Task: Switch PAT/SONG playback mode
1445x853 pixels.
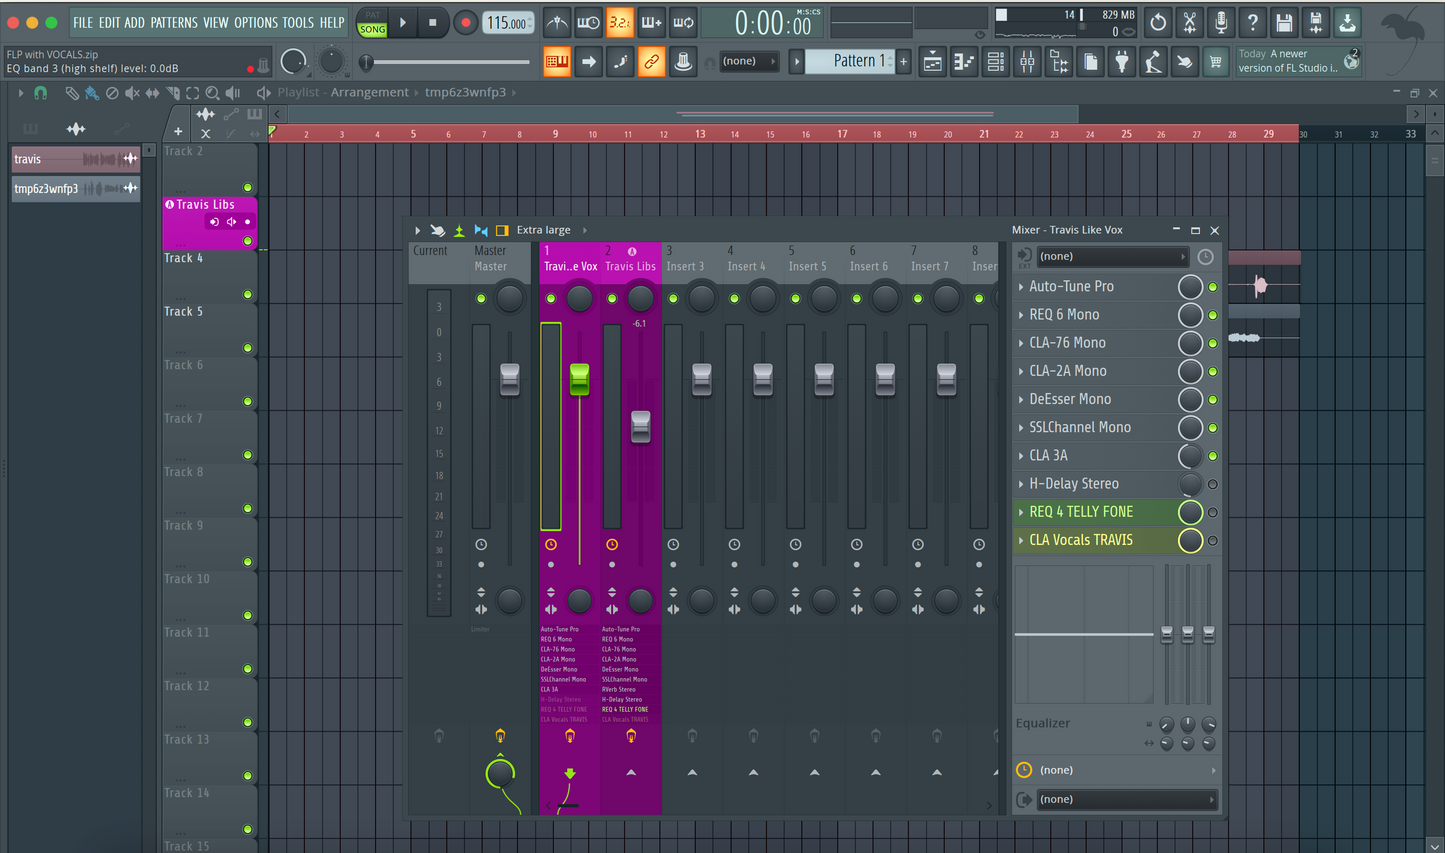Action: tap(372, 23)
